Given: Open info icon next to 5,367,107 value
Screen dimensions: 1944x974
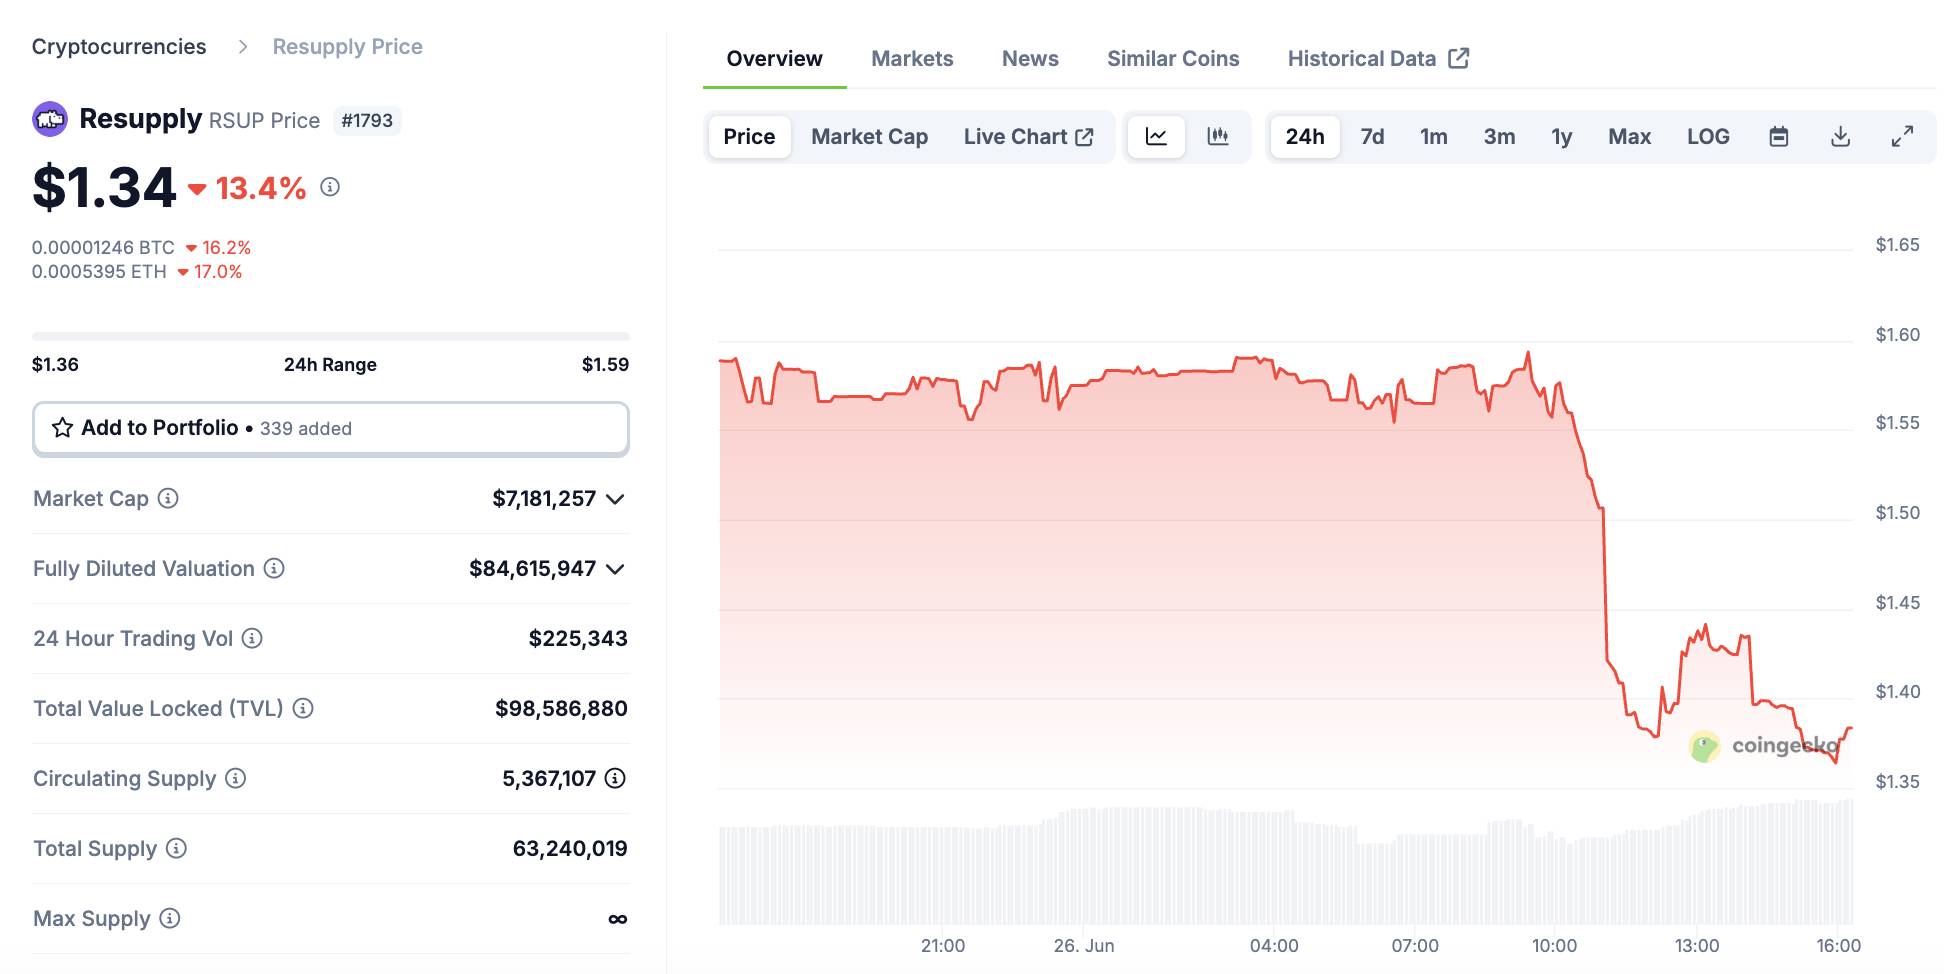Looking at the screenshot, I should click(615, 778).
